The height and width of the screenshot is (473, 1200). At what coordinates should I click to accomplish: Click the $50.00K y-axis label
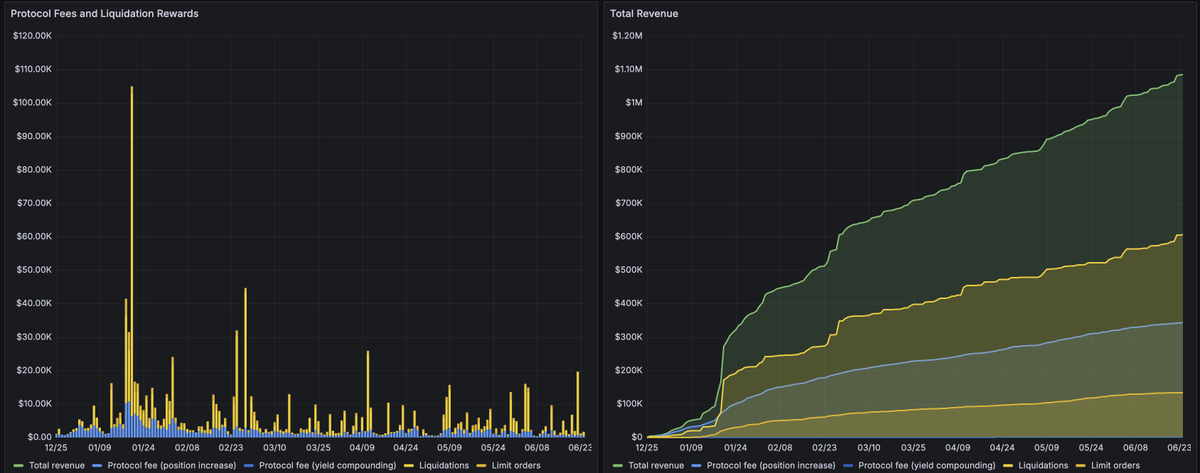34,270
